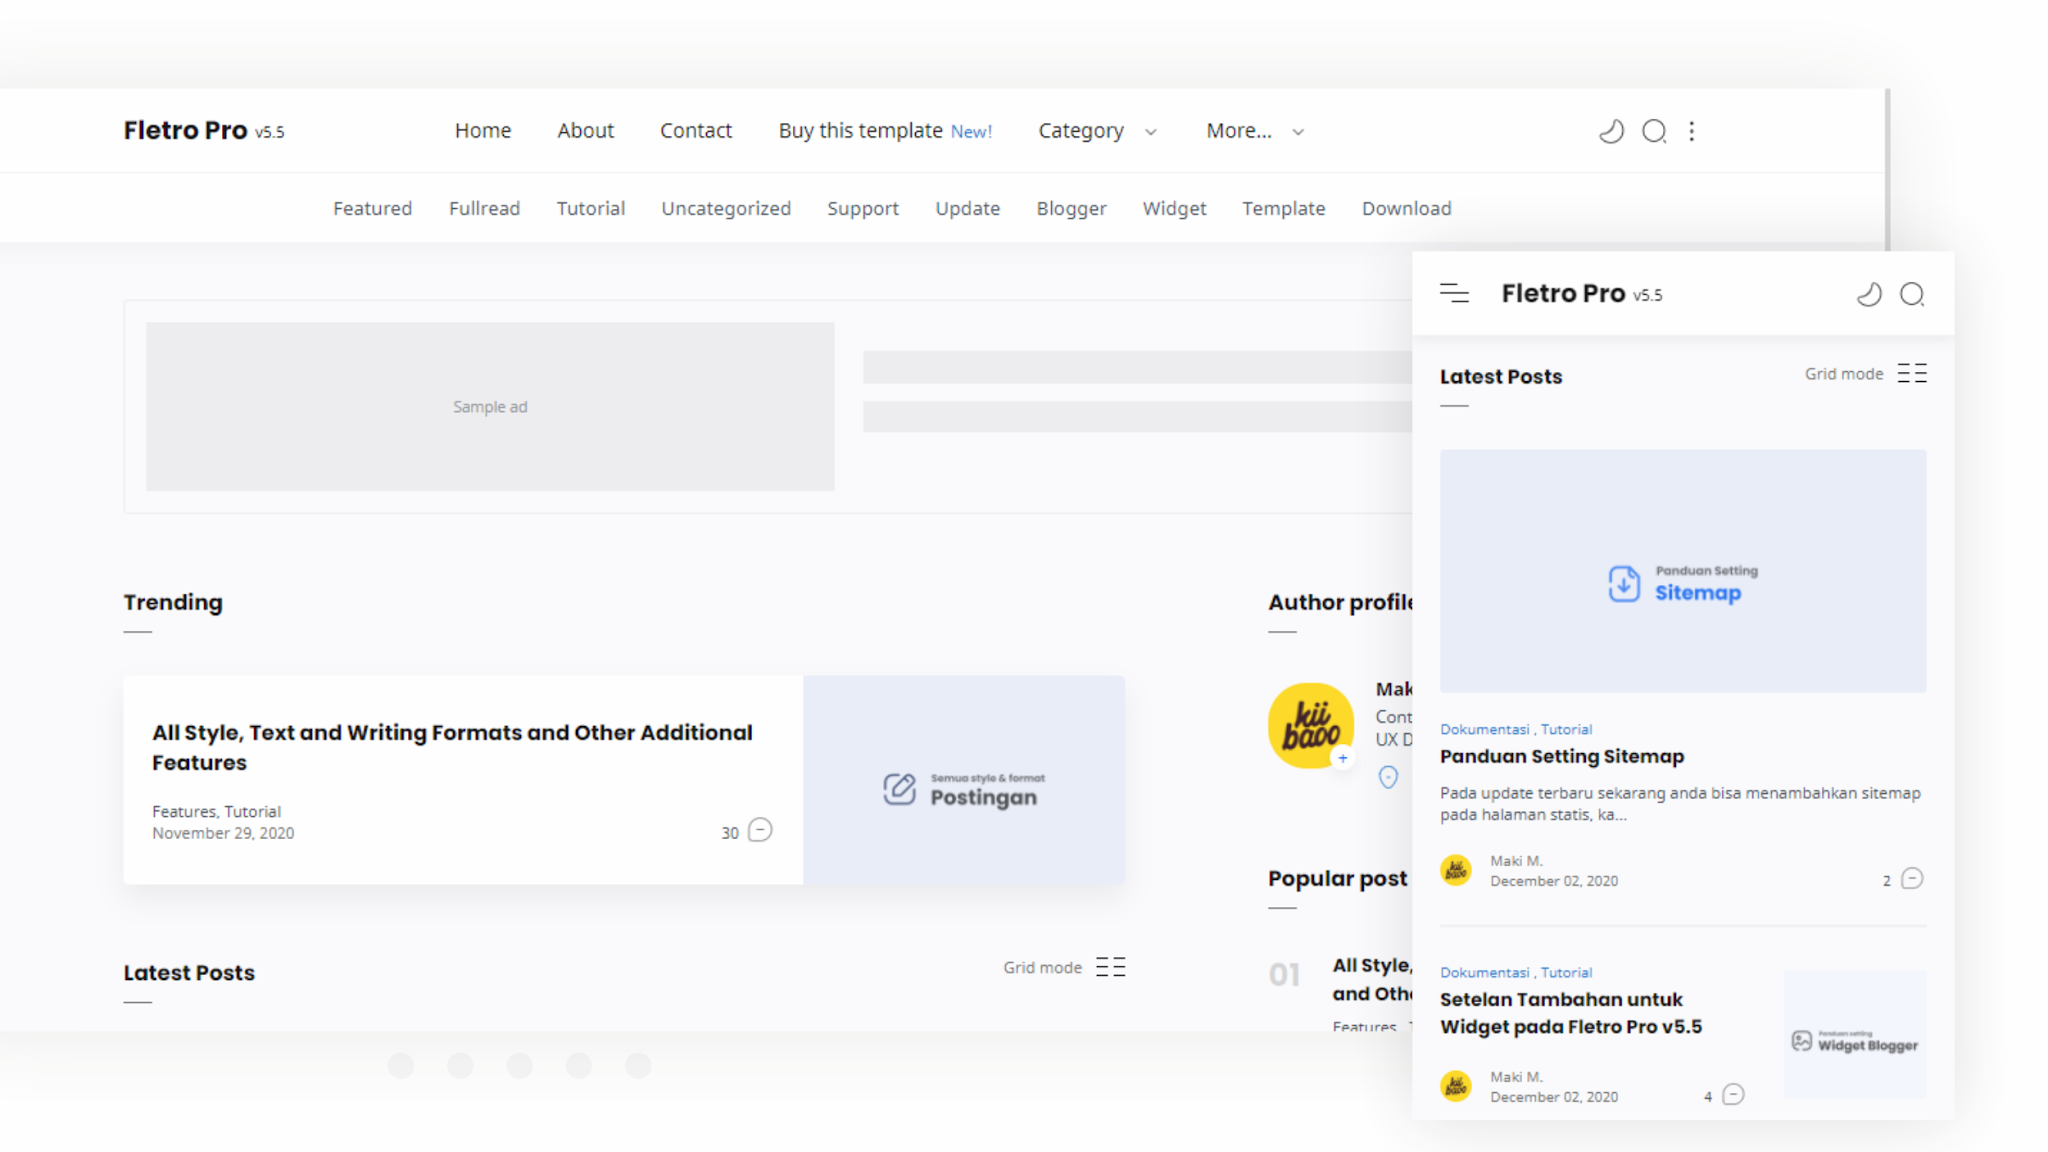The image size is (2048, 1152).
Task: Click Buy this template link
Action: click(860, 131)
